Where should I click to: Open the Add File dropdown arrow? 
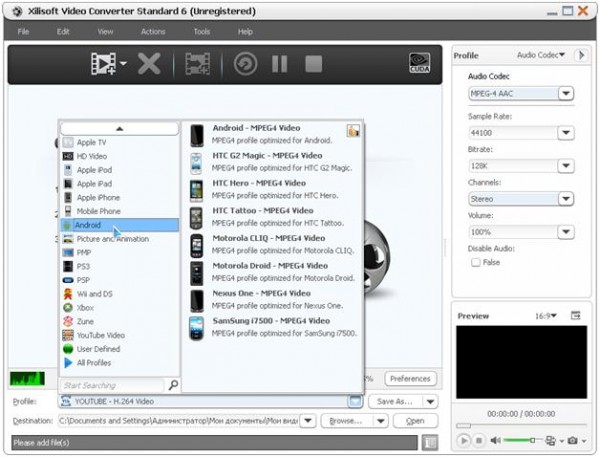[123, 64]
